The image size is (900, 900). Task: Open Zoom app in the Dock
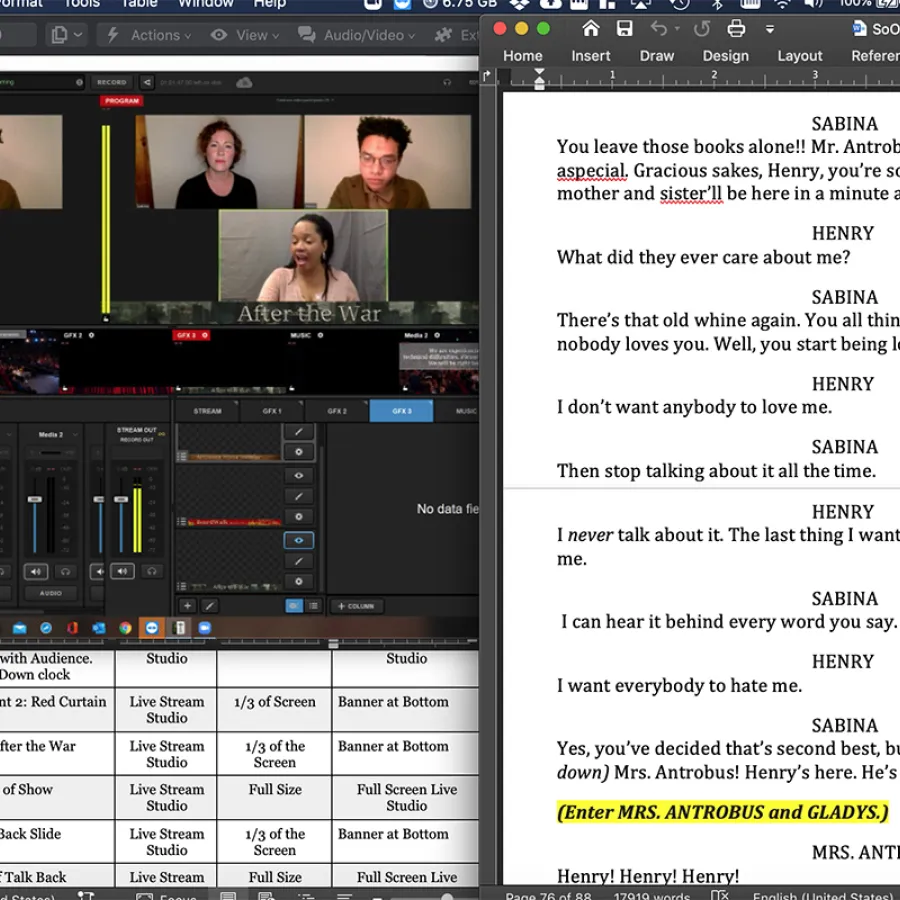[x=203, y=628]
